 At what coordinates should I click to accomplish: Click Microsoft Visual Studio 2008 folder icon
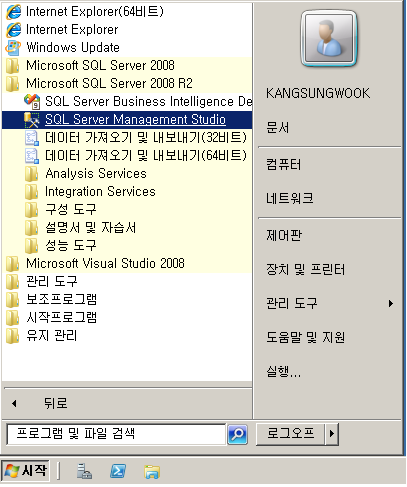pyautogui.click(x=13, y=264)
